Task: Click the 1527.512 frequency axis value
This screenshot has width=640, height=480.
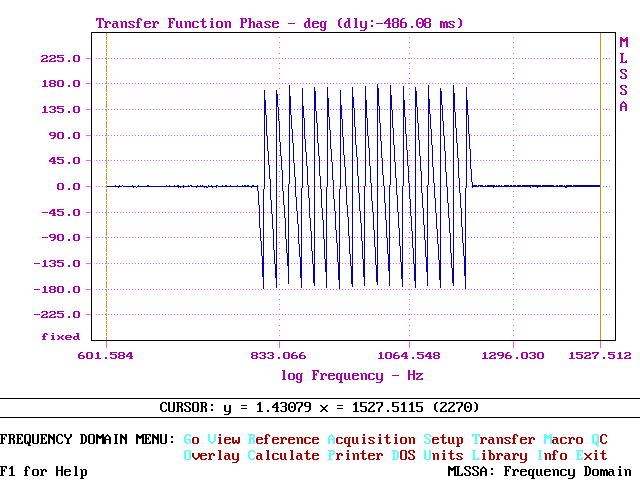Action: (600, 356)
